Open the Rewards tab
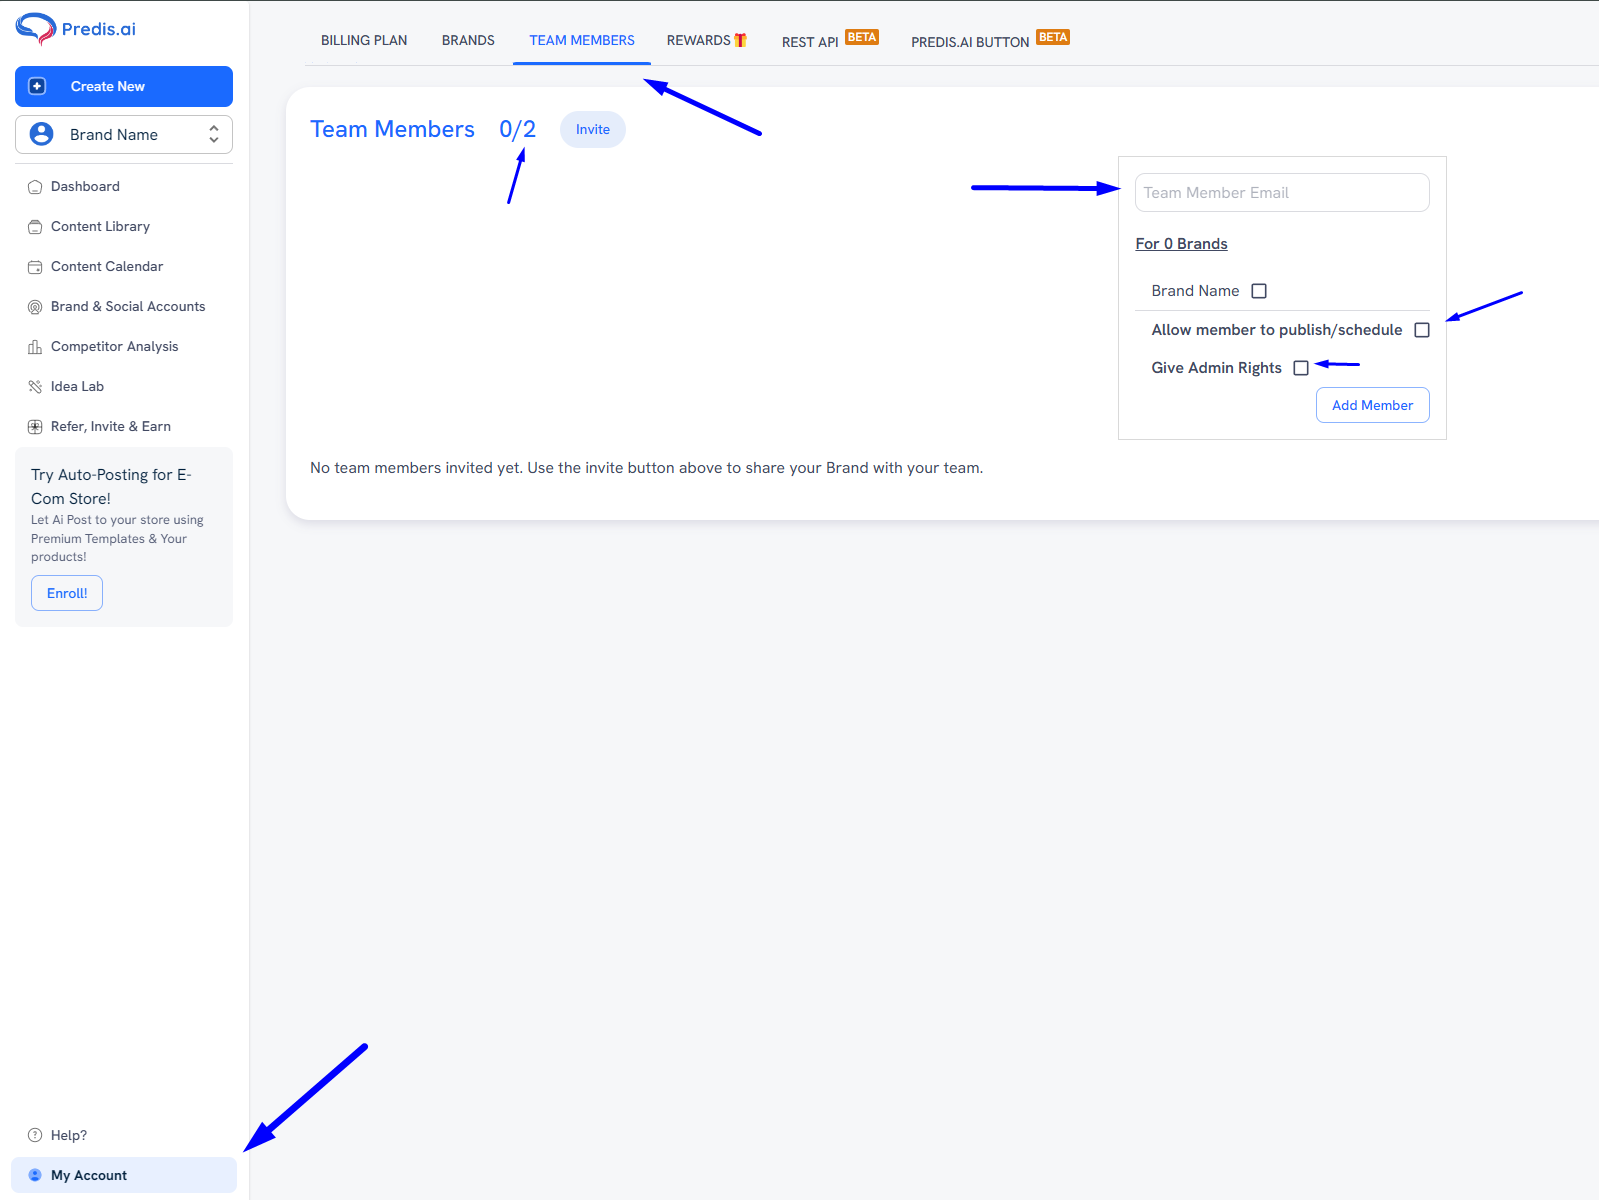This screenshot has height=1200, width=1599. pos(707,40)
